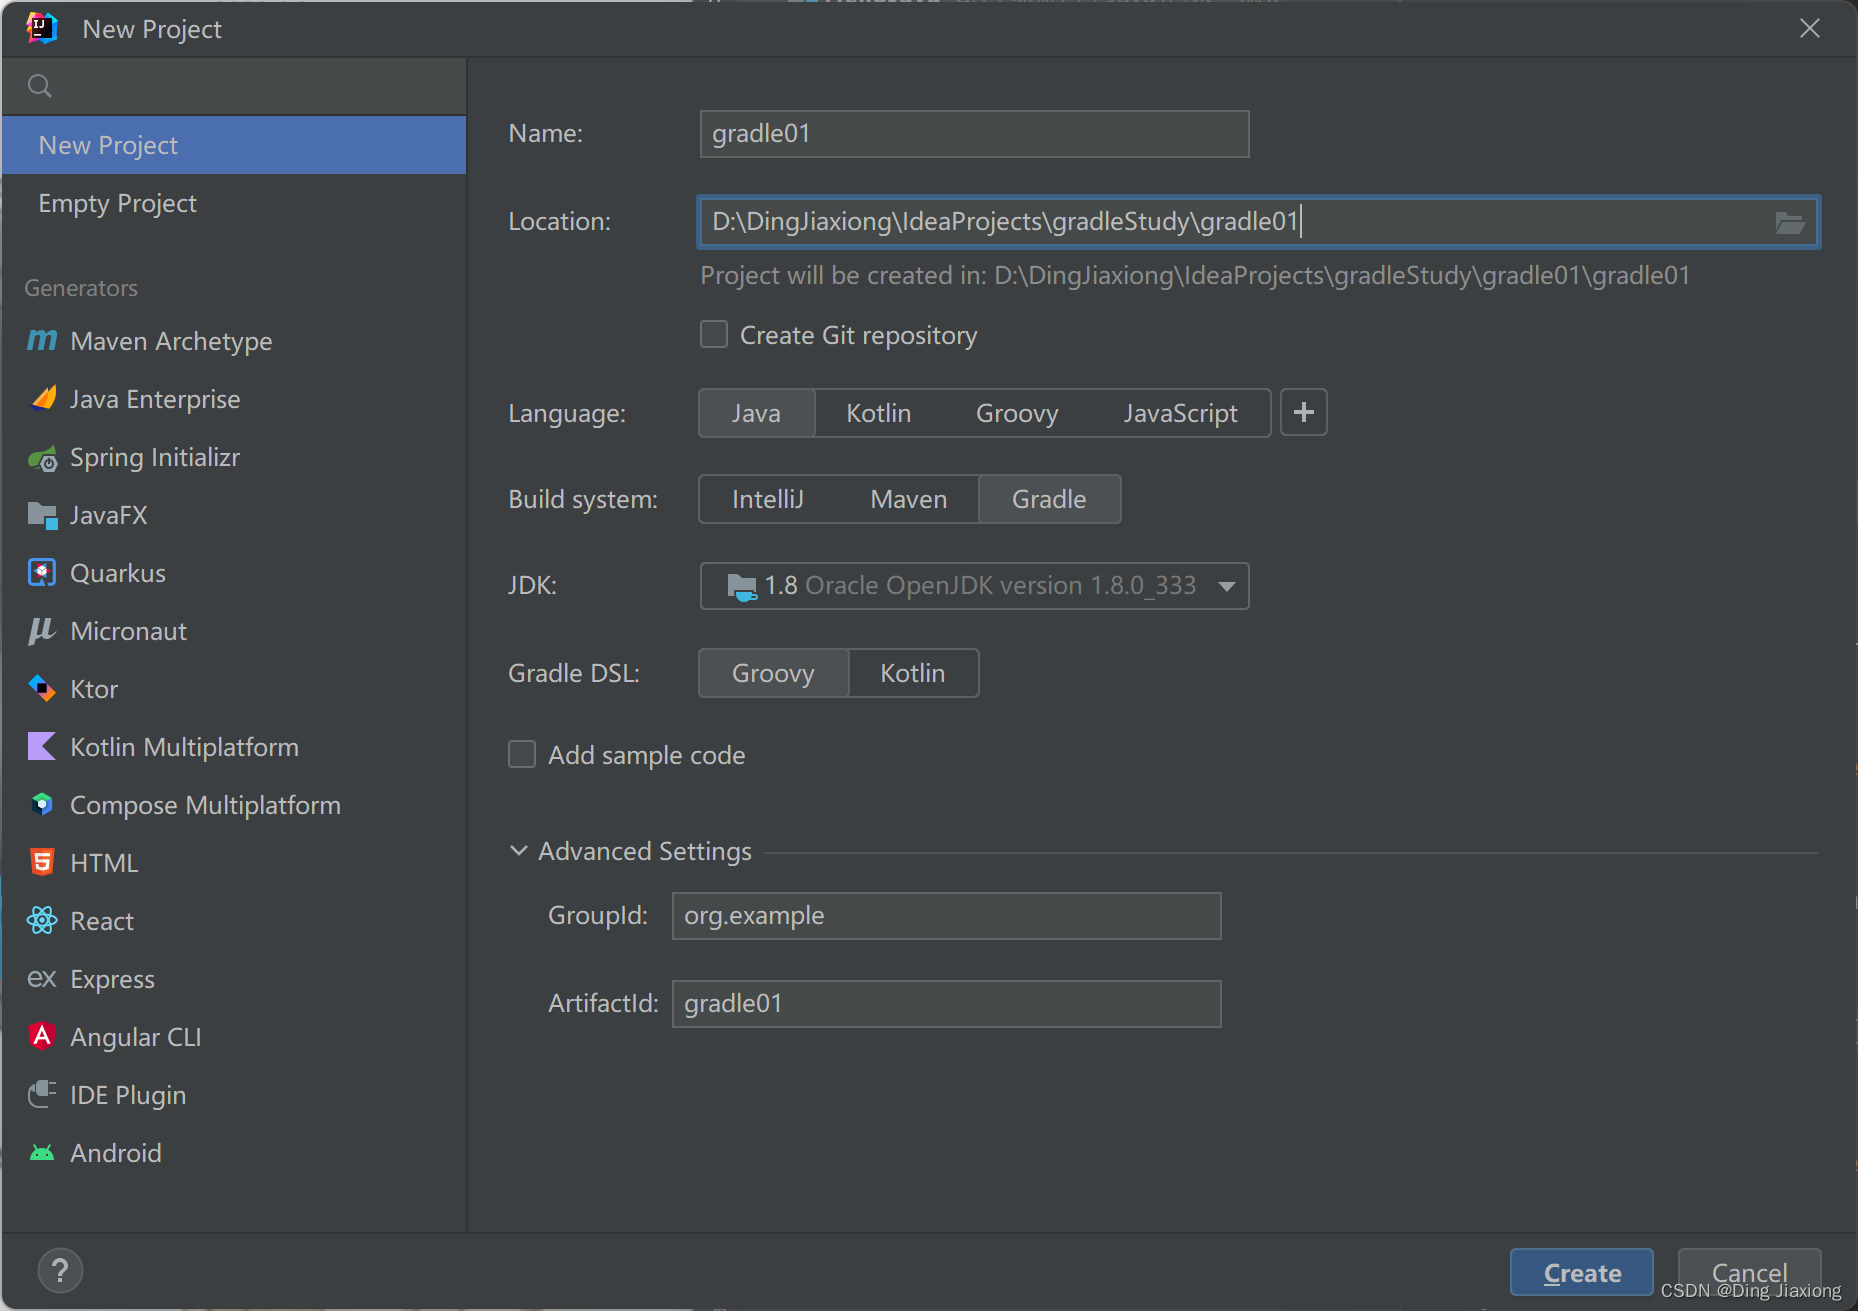Click the Quarkus generator icon

click(x=42, y=573)
